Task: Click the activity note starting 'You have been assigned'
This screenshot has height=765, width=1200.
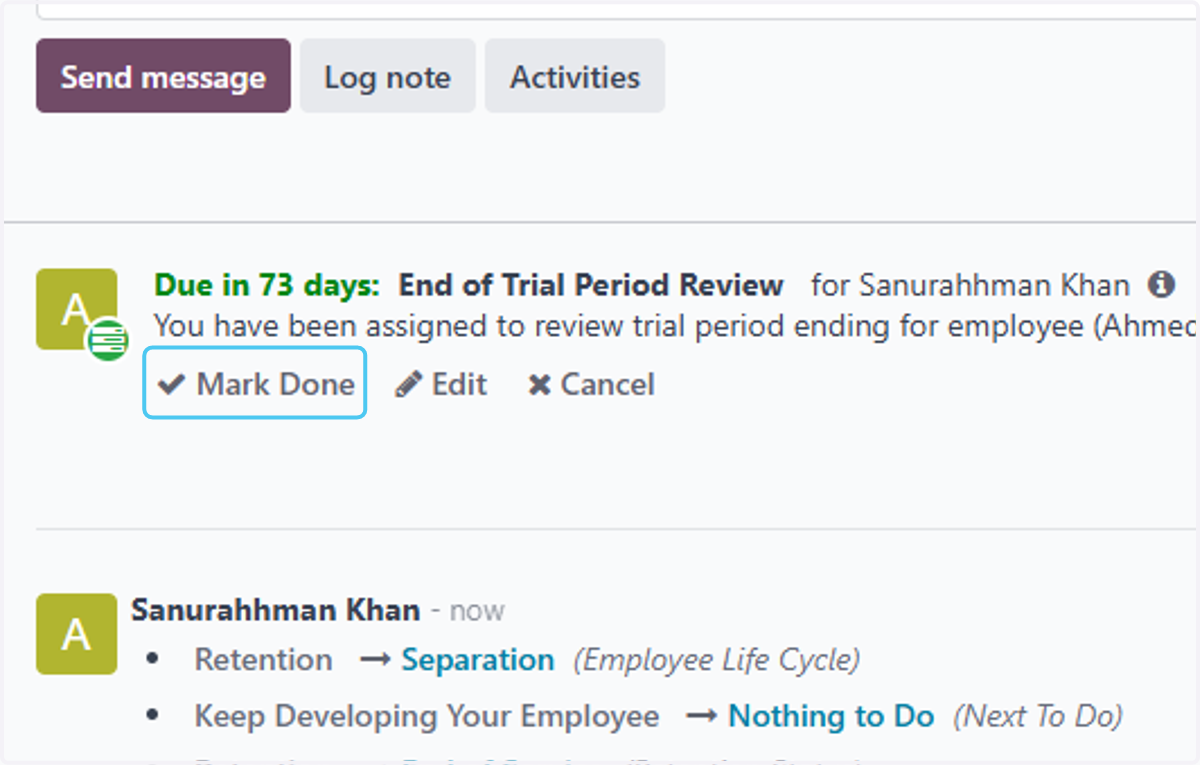Action: point(675,325)
